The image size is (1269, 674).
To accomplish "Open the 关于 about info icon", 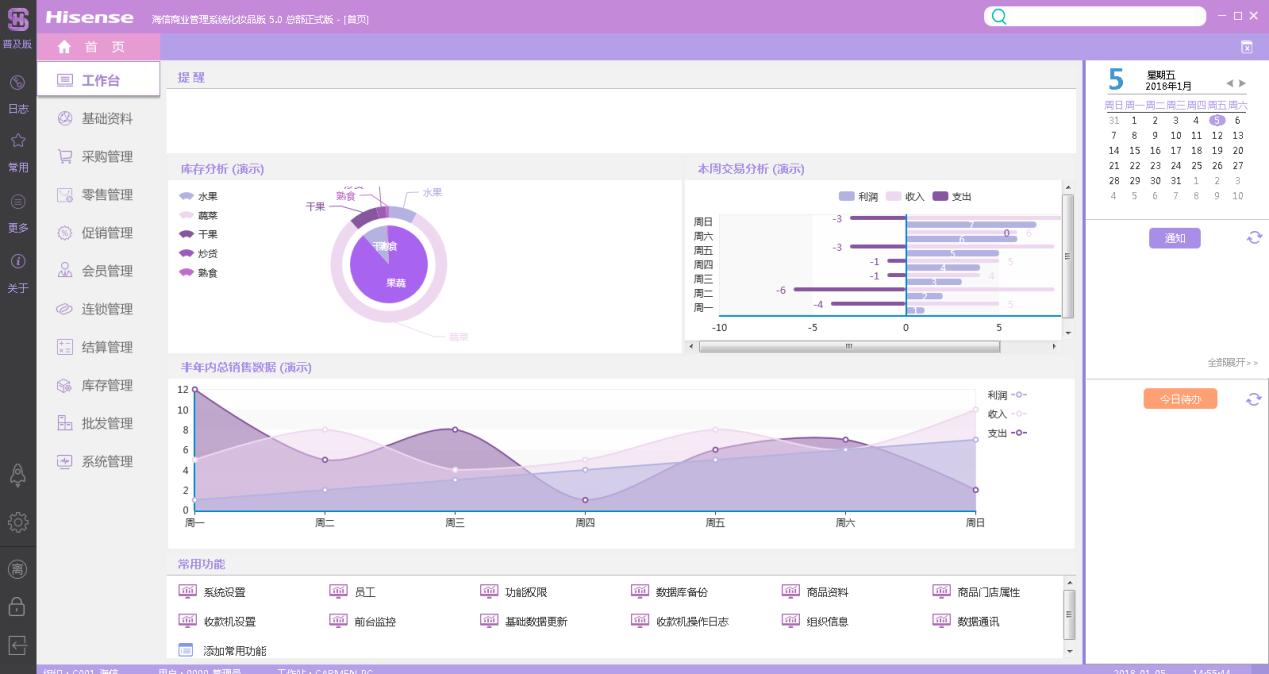I will pos(17,262).
